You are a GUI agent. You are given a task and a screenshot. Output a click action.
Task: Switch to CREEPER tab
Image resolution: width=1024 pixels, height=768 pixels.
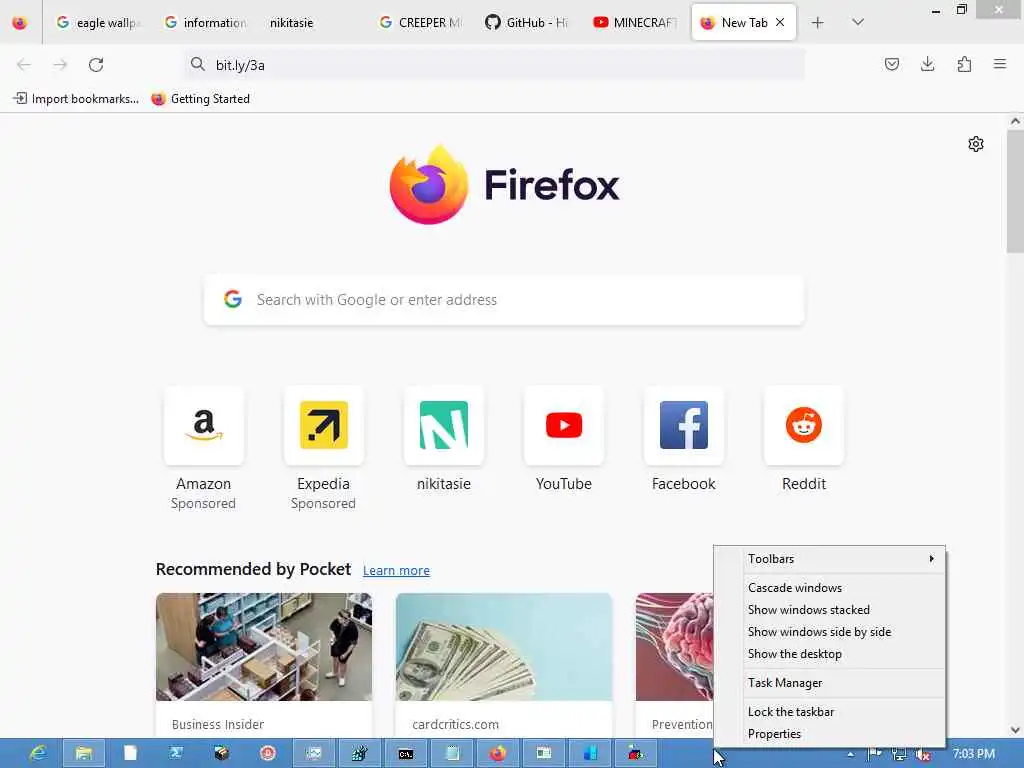click(422, 23)
